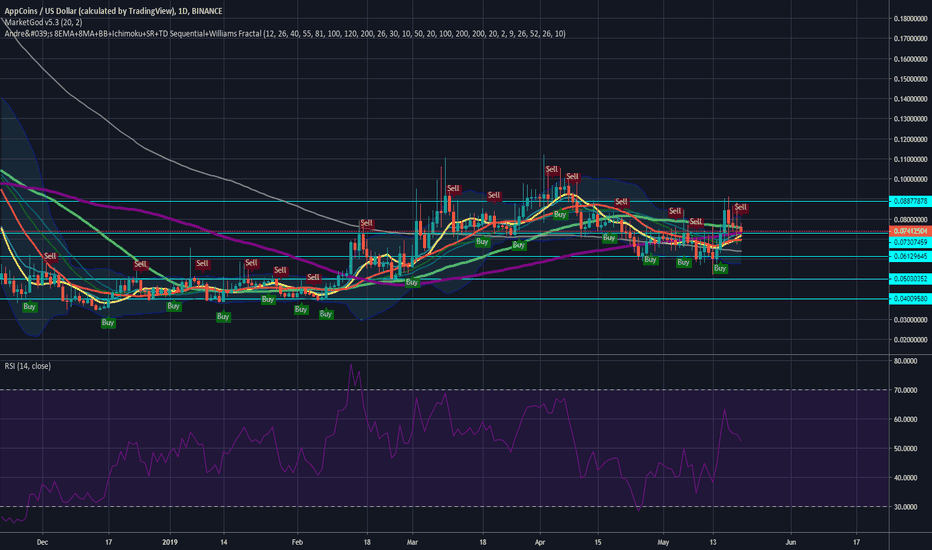Click the 13 date label after May
The image size is (932, 550).
[713, 542]
